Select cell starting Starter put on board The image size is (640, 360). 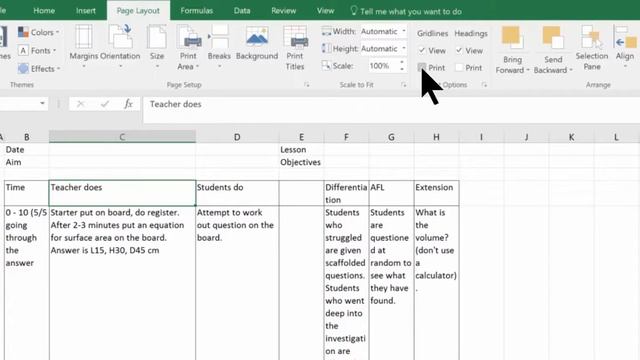coord(122,283)
